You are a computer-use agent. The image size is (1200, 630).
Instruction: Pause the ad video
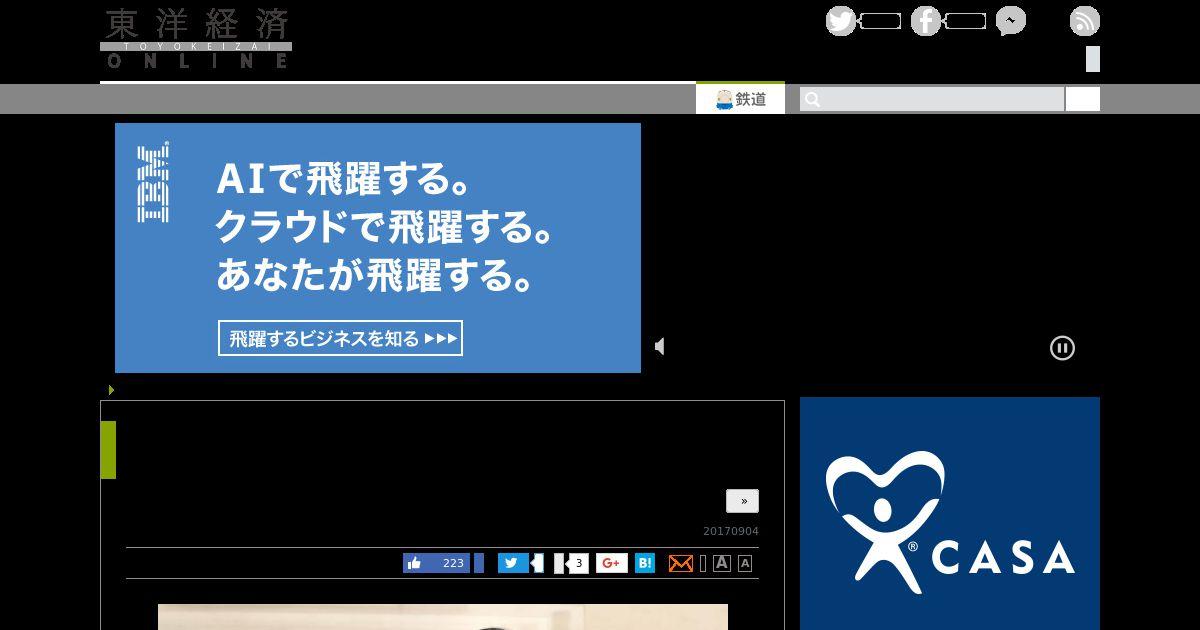coord(1062,348)
